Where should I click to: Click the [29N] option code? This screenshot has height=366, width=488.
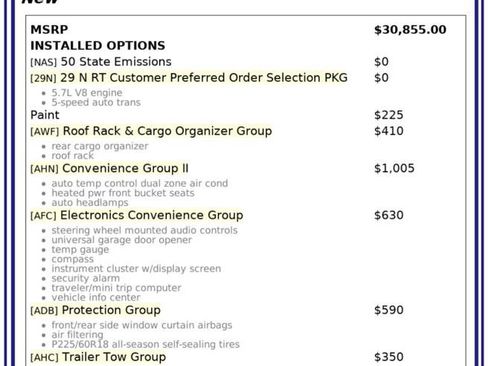click(43, 78)
